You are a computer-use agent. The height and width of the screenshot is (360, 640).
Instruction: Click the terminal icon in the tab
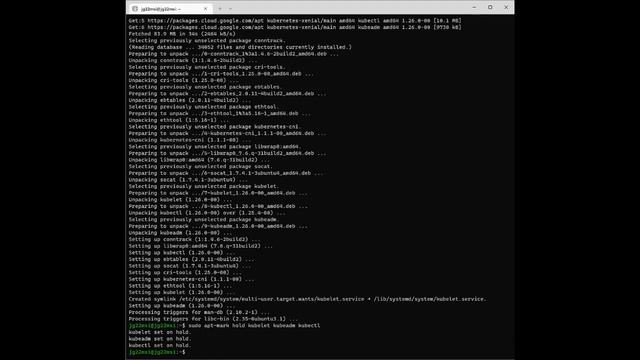tap(135, 9)
